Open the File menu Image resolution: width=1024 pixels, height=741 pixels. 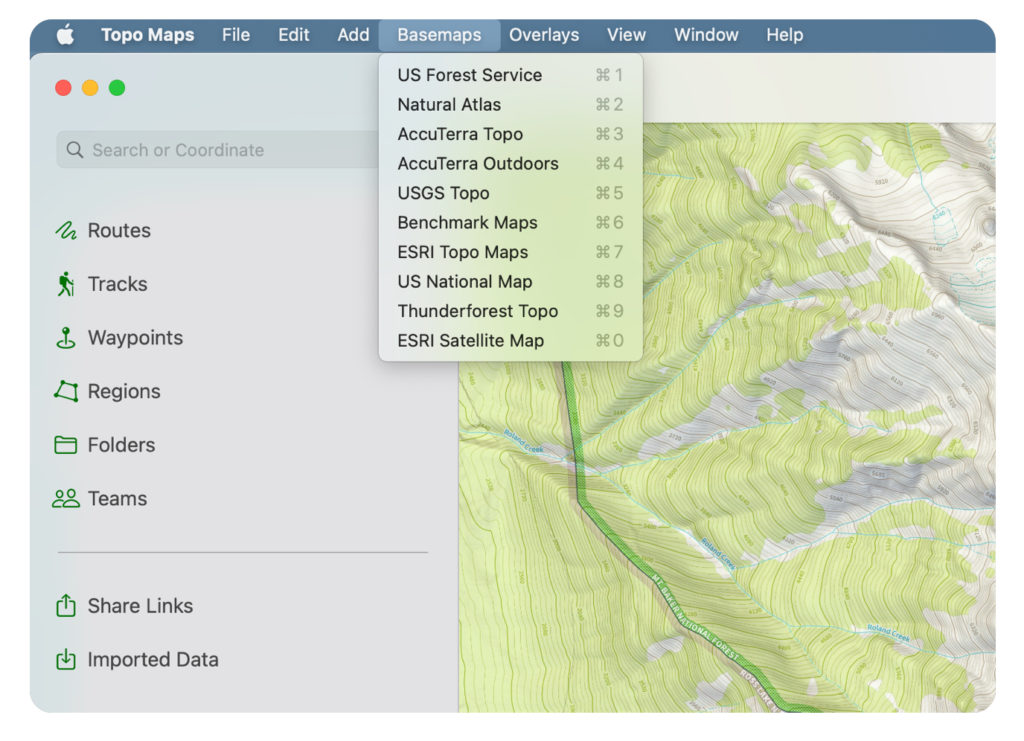click(236, 35)
